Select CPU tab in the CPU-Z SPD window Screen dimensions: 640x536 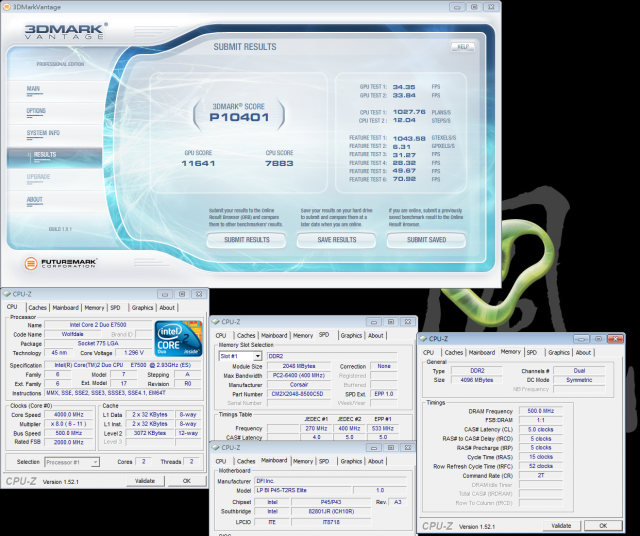click(221, 335)
